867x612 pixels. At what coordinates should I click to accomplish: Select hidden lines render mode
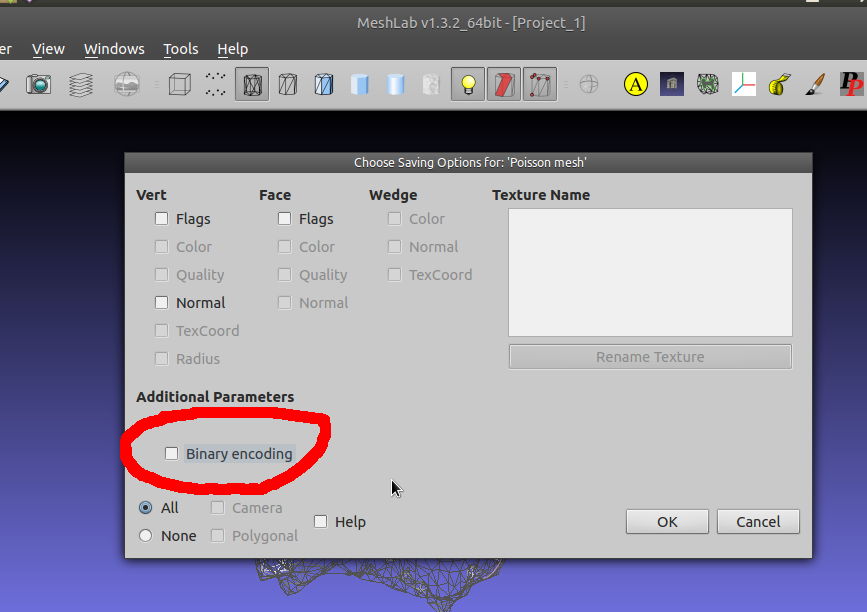click(x=288, y=85)
